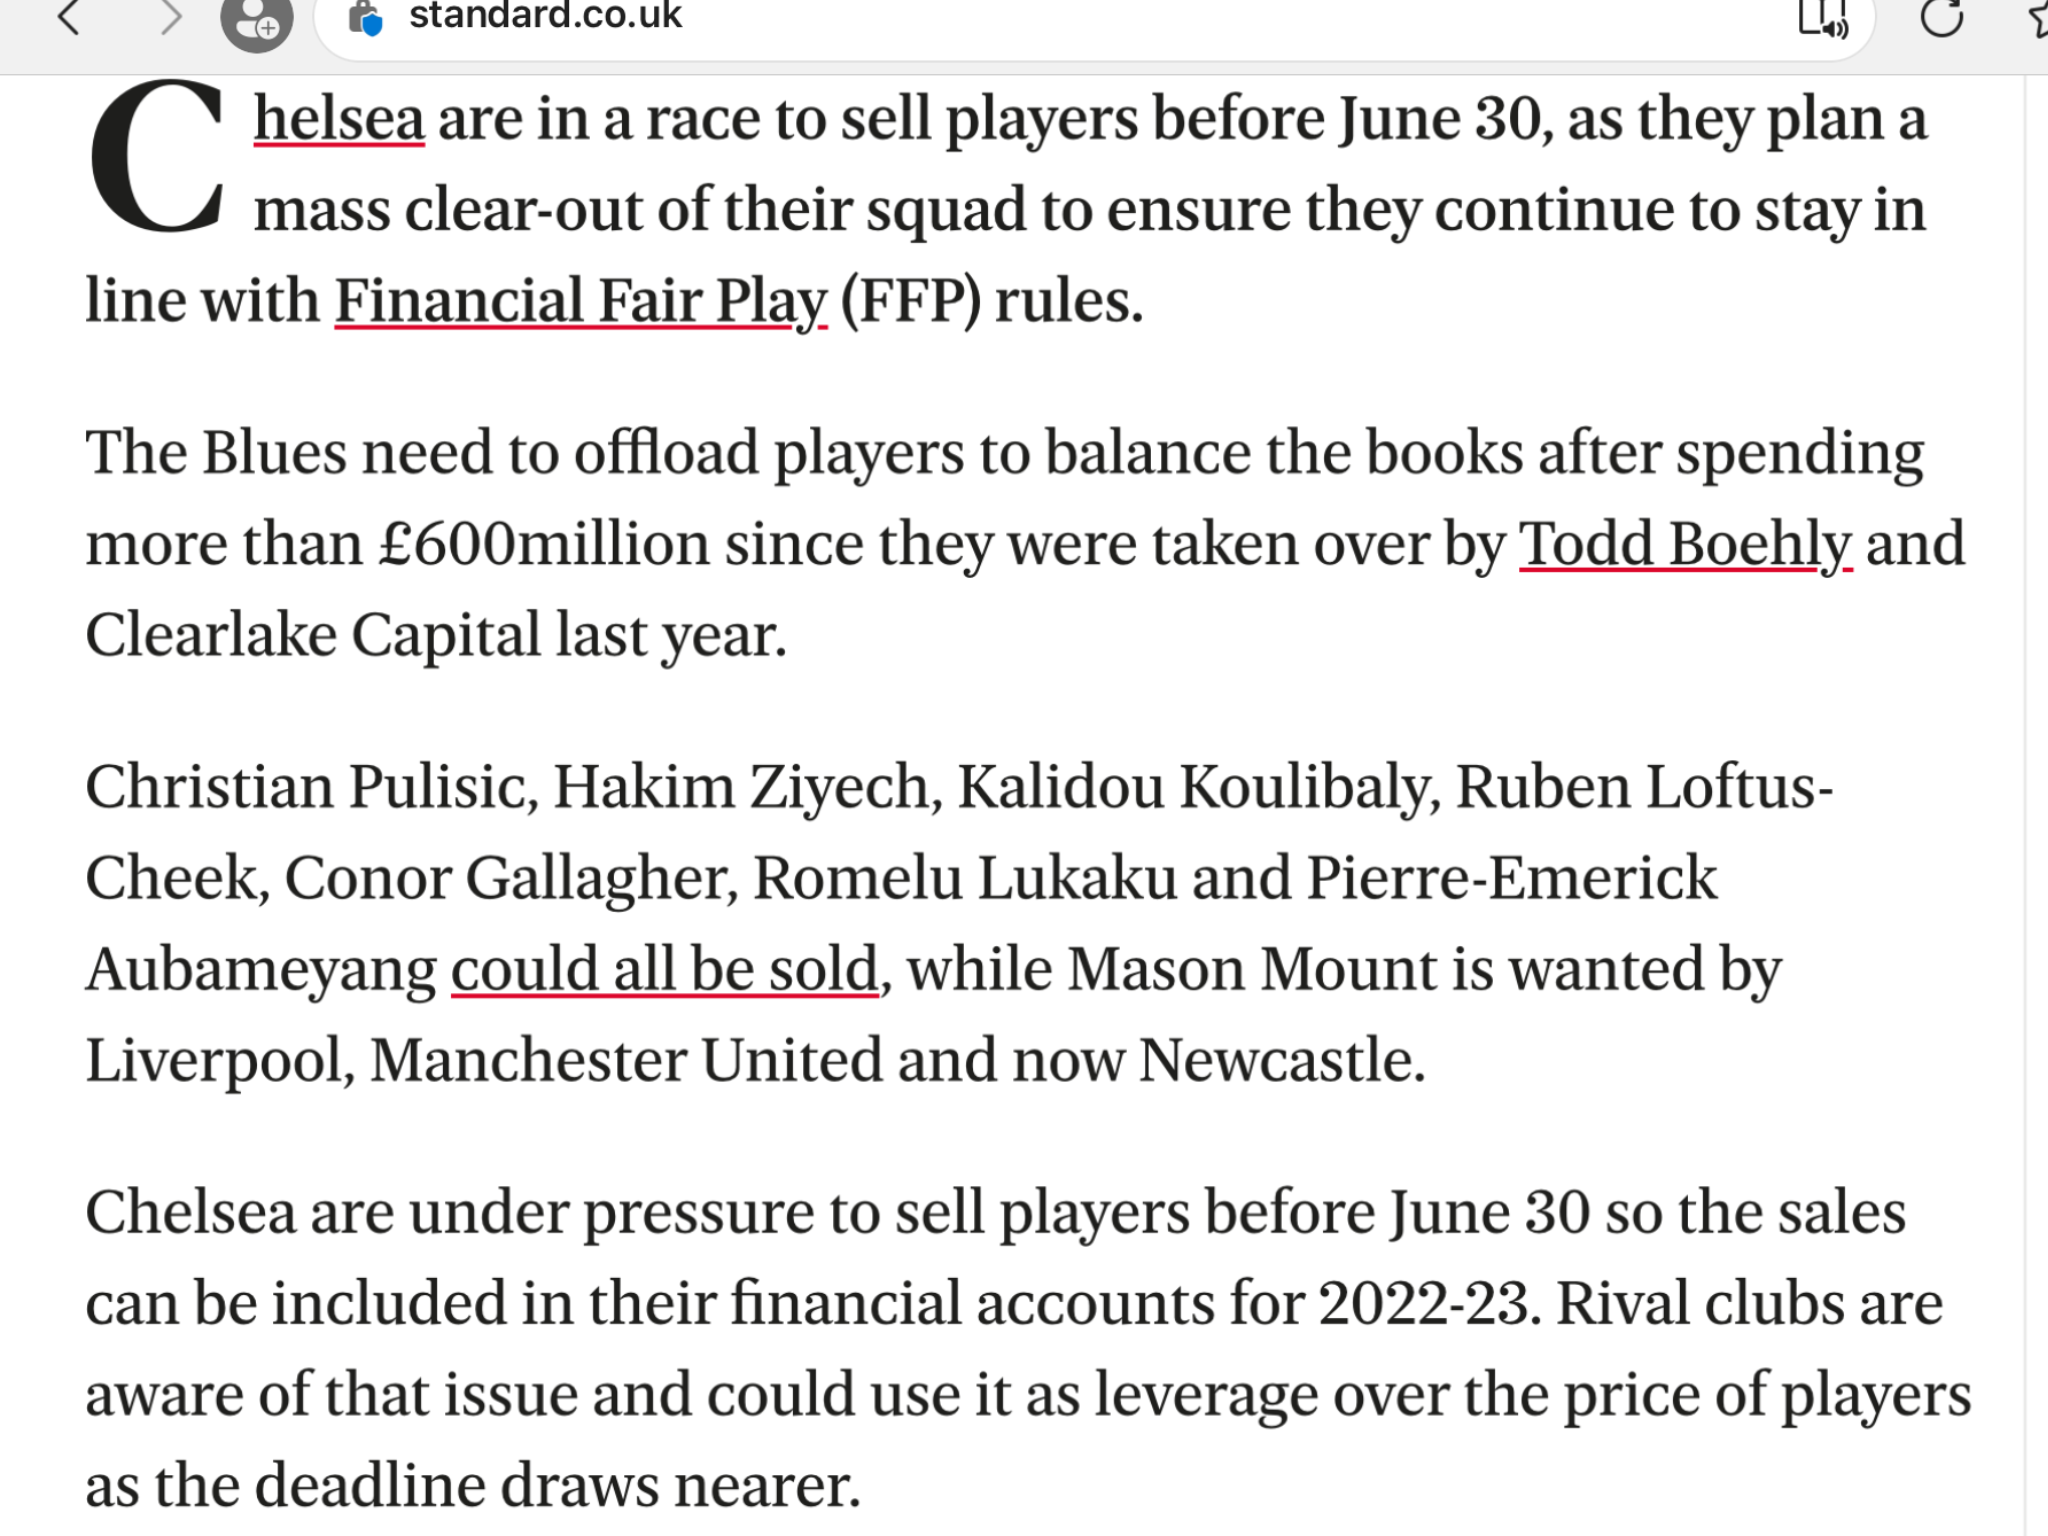2048x1536 pixels.
Task: Open the Todd Boehly link
Action: 1685,545
